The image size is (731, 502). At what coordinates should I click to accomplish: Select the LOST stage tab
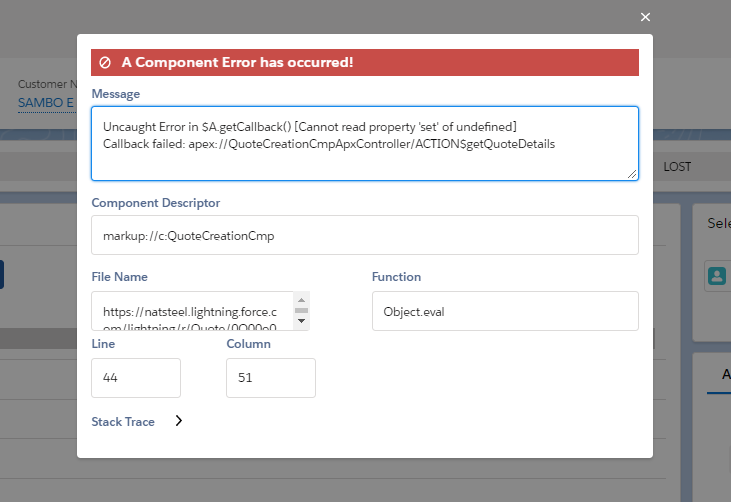point(677,167)
